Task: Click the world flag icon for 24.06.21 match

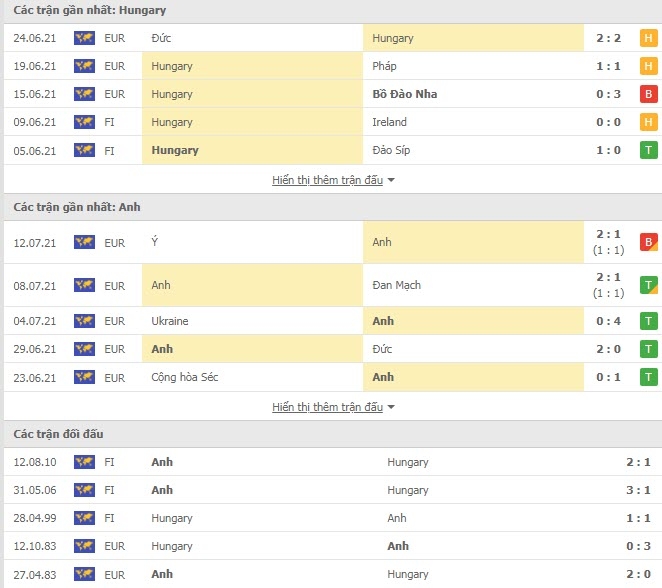Action: click(x=84, y=38)
